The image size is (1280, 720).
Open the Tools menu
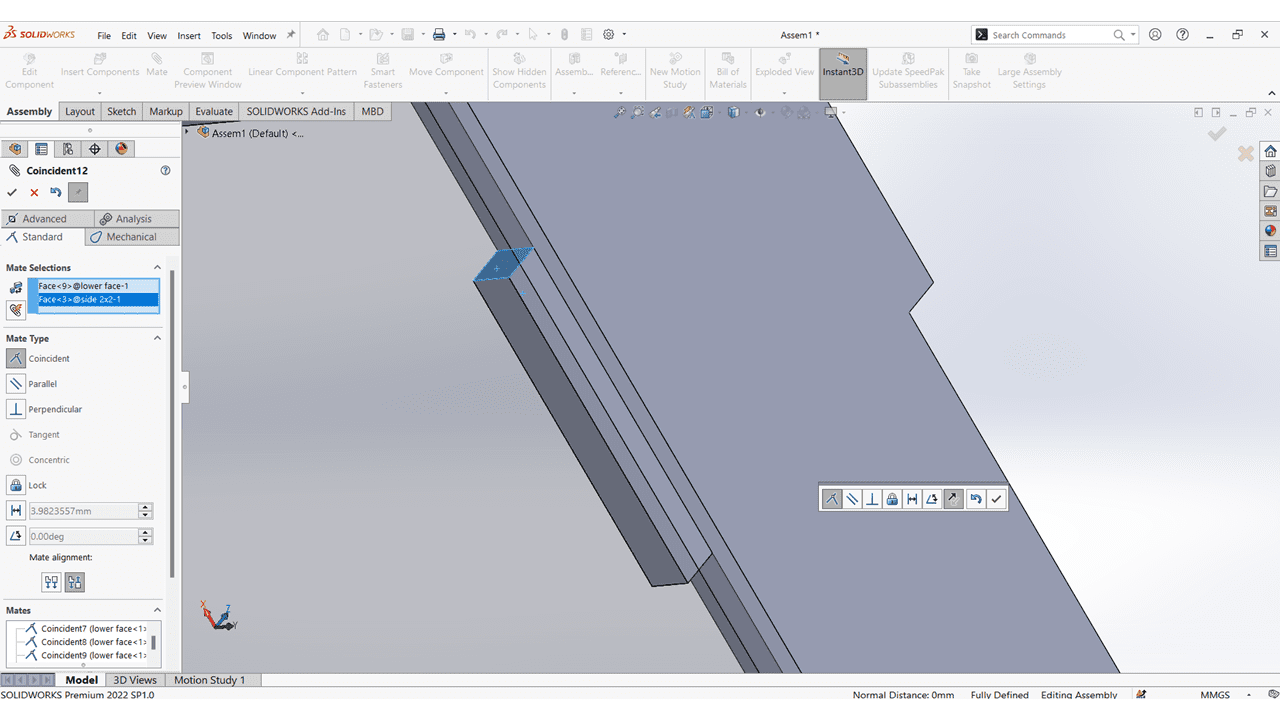pos(222,35)
